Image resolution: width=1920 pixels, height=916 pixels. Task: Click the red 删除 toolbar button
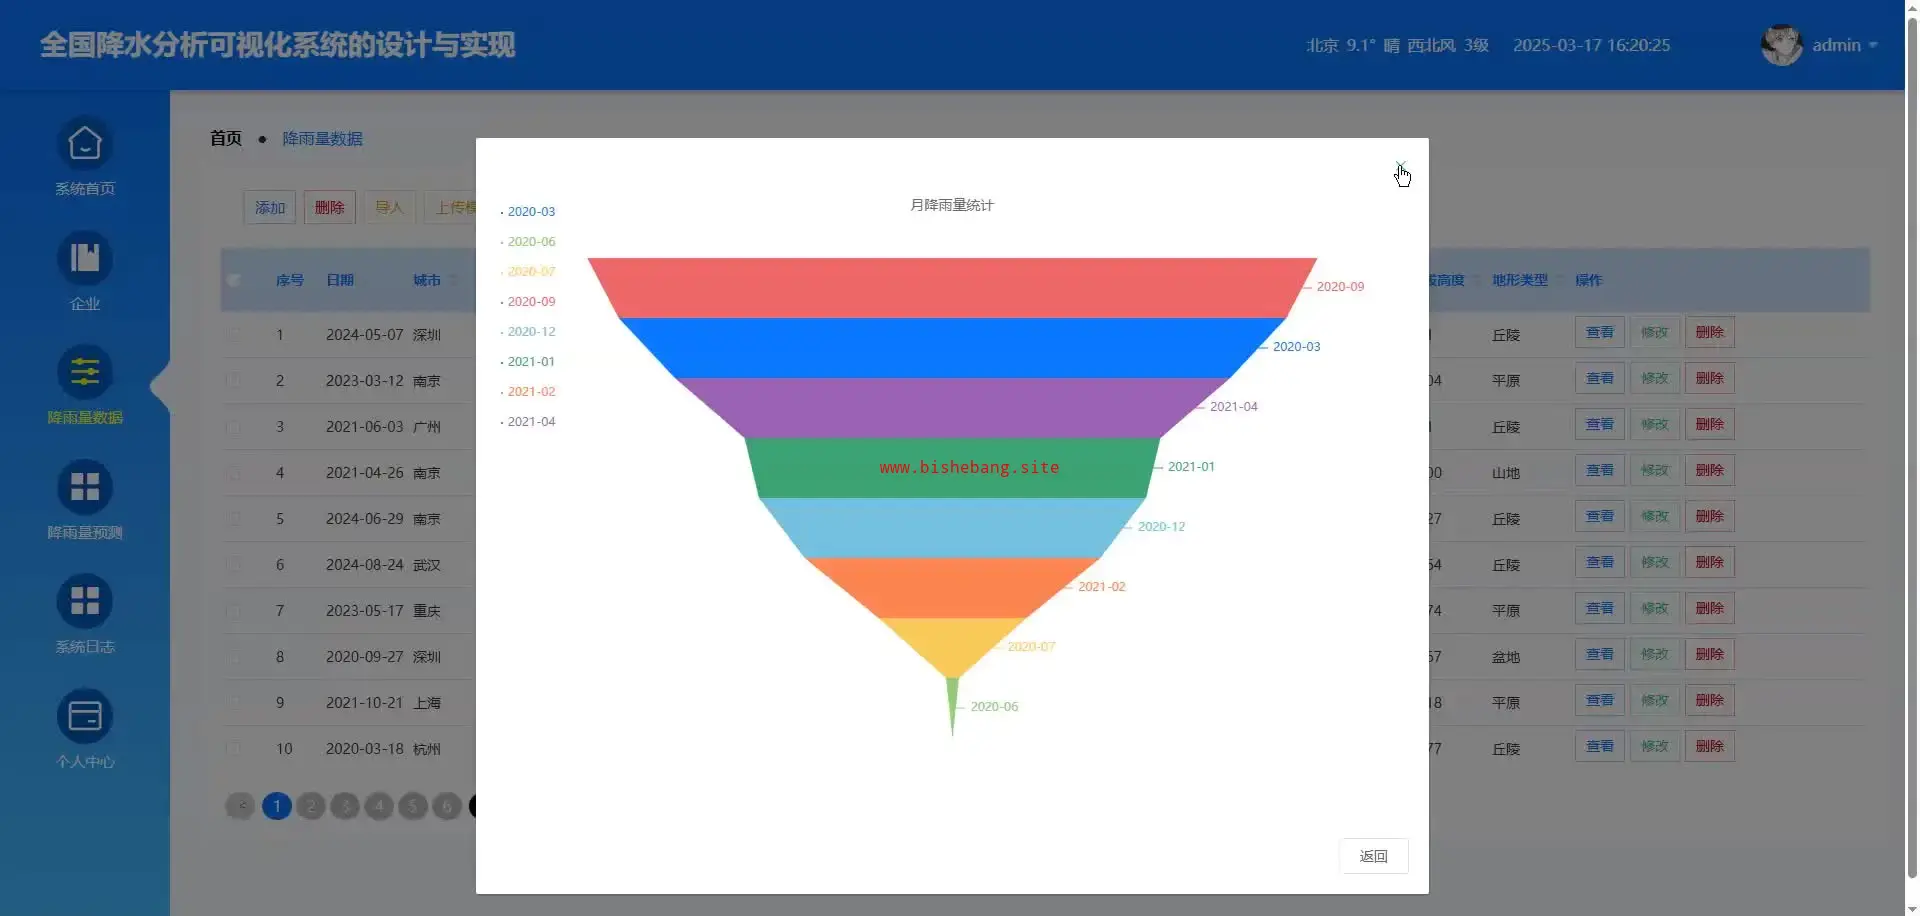[330, 208]
